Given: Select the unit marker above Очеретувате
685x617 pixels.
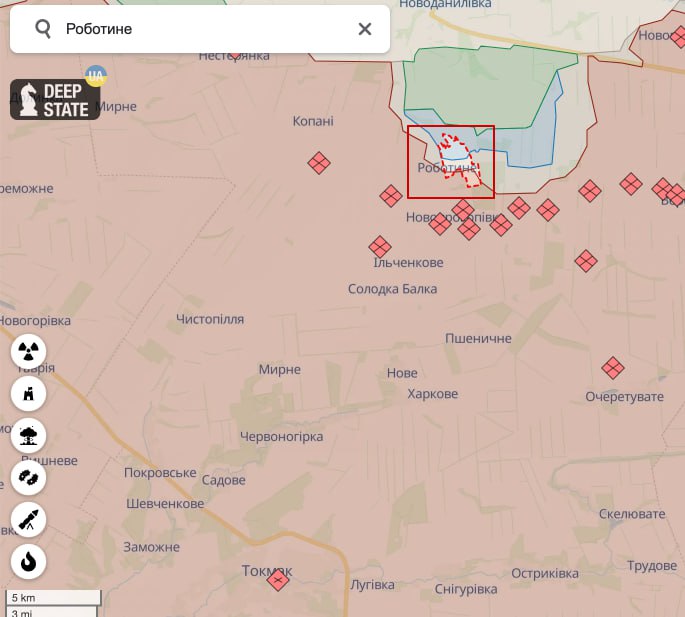Looking at the screenshot, I should pyautogui.click(x=613, y=368).
